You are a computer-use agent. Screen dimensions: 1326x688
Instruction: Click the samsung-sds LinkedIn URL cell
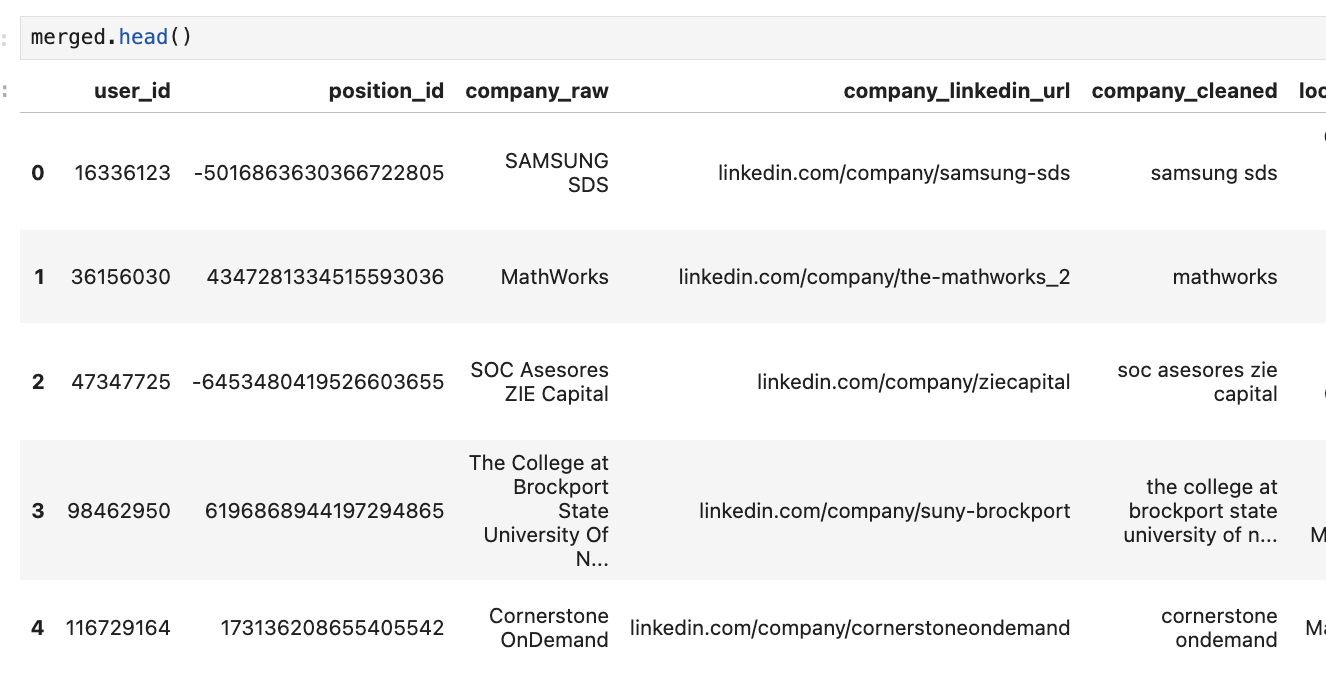coord(893,173)
